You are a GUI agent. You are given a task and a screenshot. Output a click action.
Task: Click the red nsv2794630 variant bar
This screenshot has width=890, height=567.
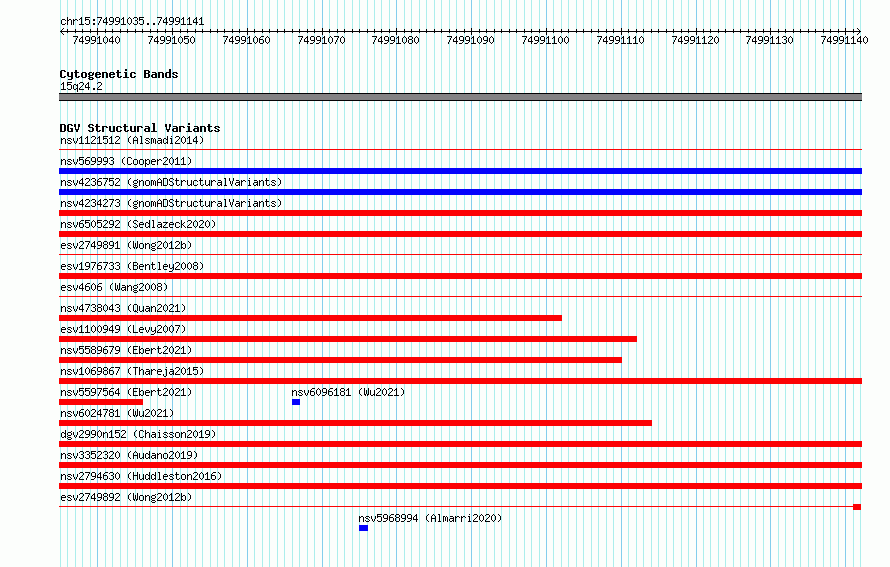(x=460, y=486)
